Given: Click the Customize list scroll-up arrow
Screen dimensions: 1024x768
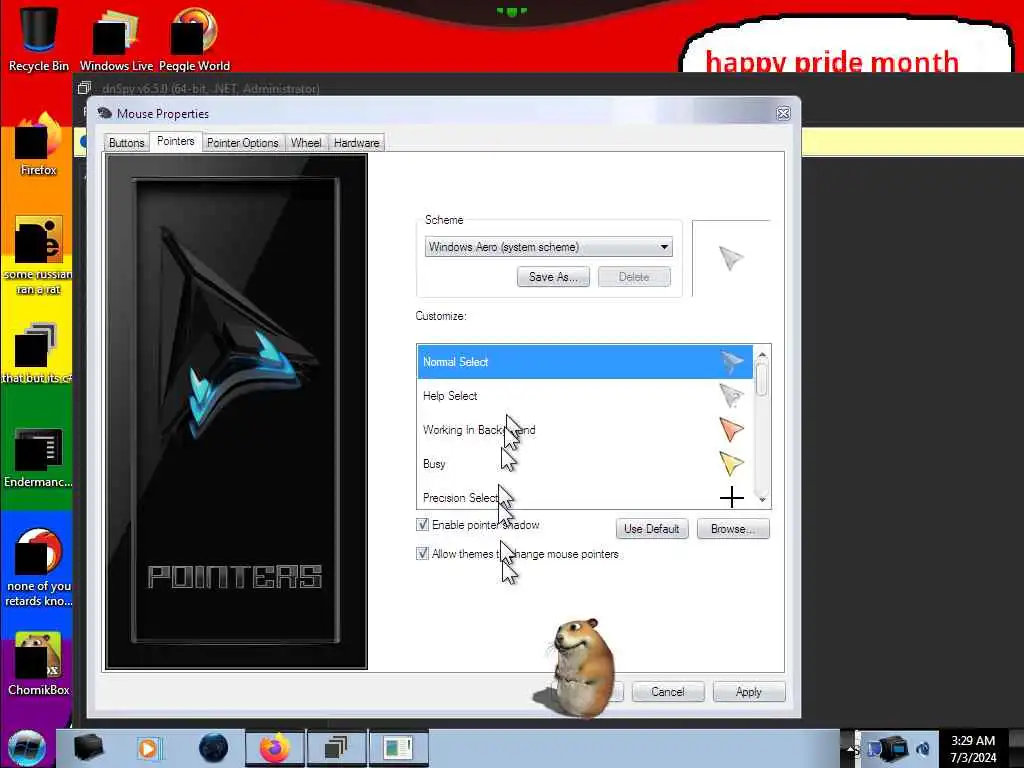Looking at the screenshot, I should click(761, 353).
